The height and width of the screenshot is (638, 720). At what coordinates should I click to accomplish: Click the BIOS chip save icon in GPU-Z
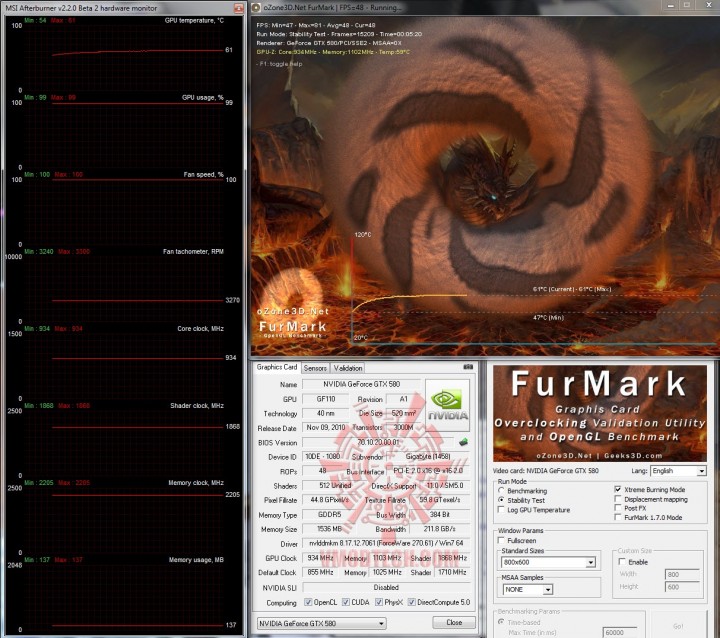pos(463,442)
